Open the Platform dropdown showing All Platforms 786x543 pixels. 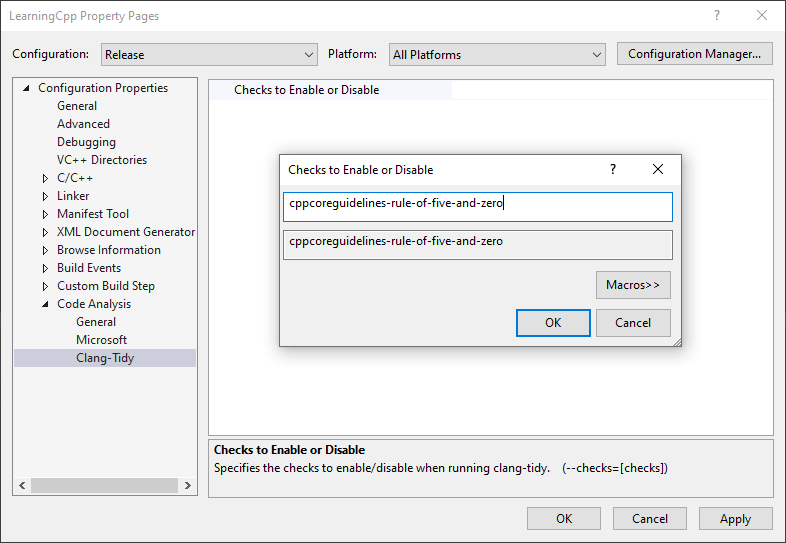click(497, 54)
